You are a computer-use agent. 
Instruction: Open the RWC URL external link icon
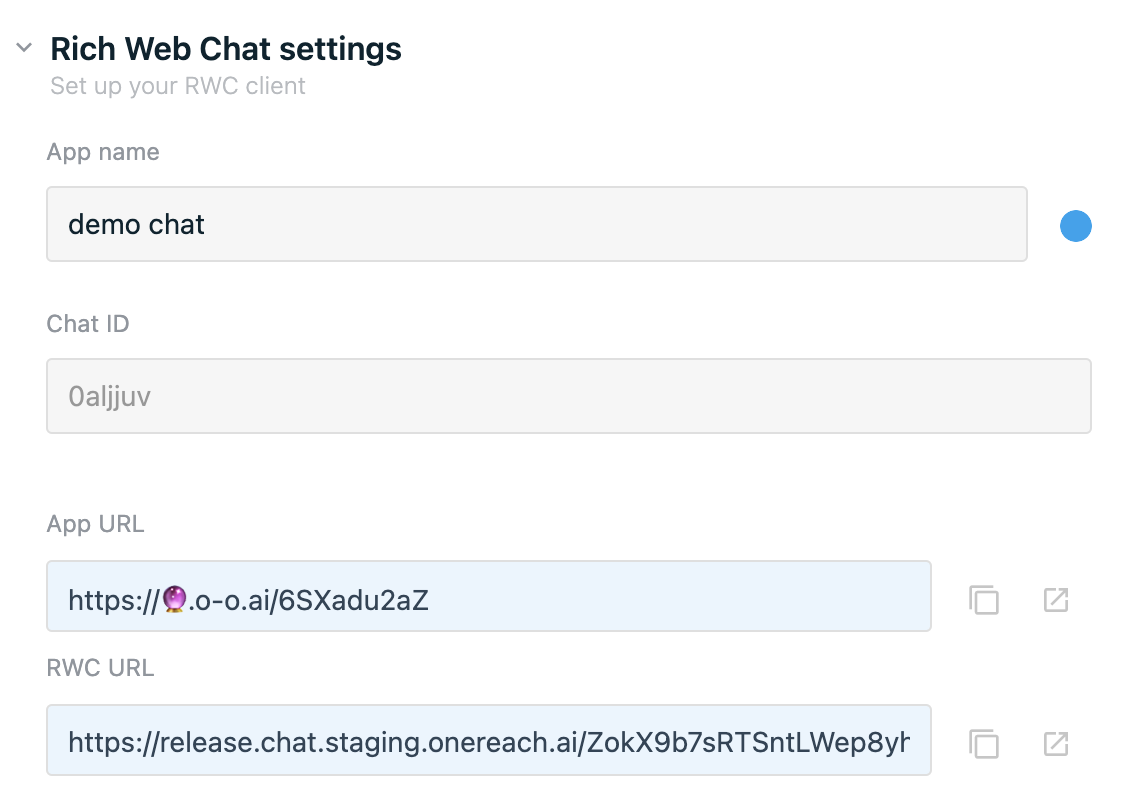(x=1056, y=744)
